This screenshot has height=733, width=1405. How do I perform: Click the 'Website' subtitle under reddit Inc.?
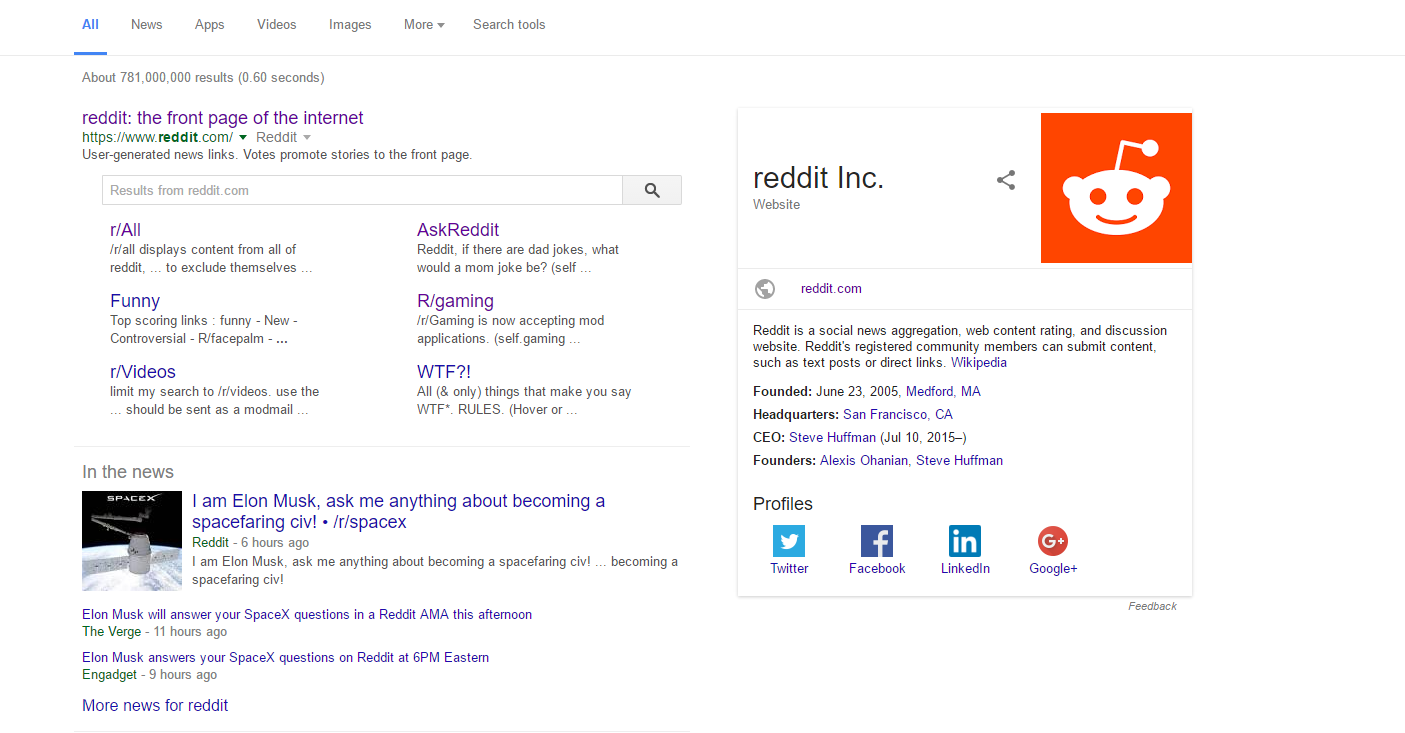click(776, 204)
